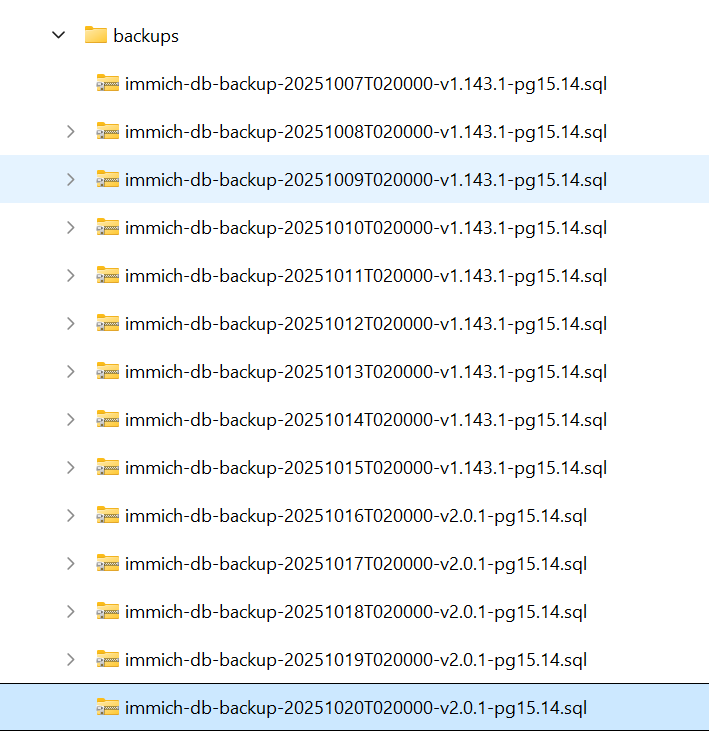Select immich-db-backup-20251019T020000-v2.0.1-pg15.14.sql
The width and height of the screenshot is (709, 741).
(x=356, y=660)
